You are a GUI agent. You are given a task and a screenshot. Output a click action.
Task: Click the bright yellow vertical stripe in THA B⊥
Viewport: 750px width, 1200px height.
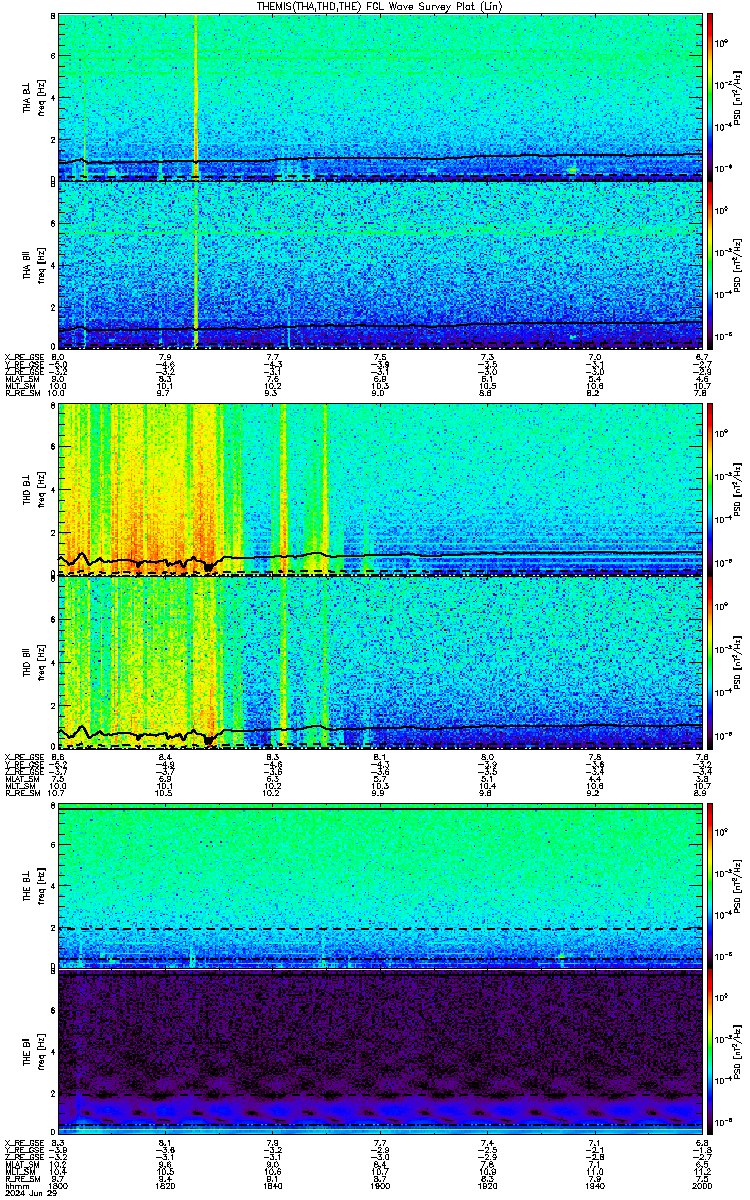(195, 97)
